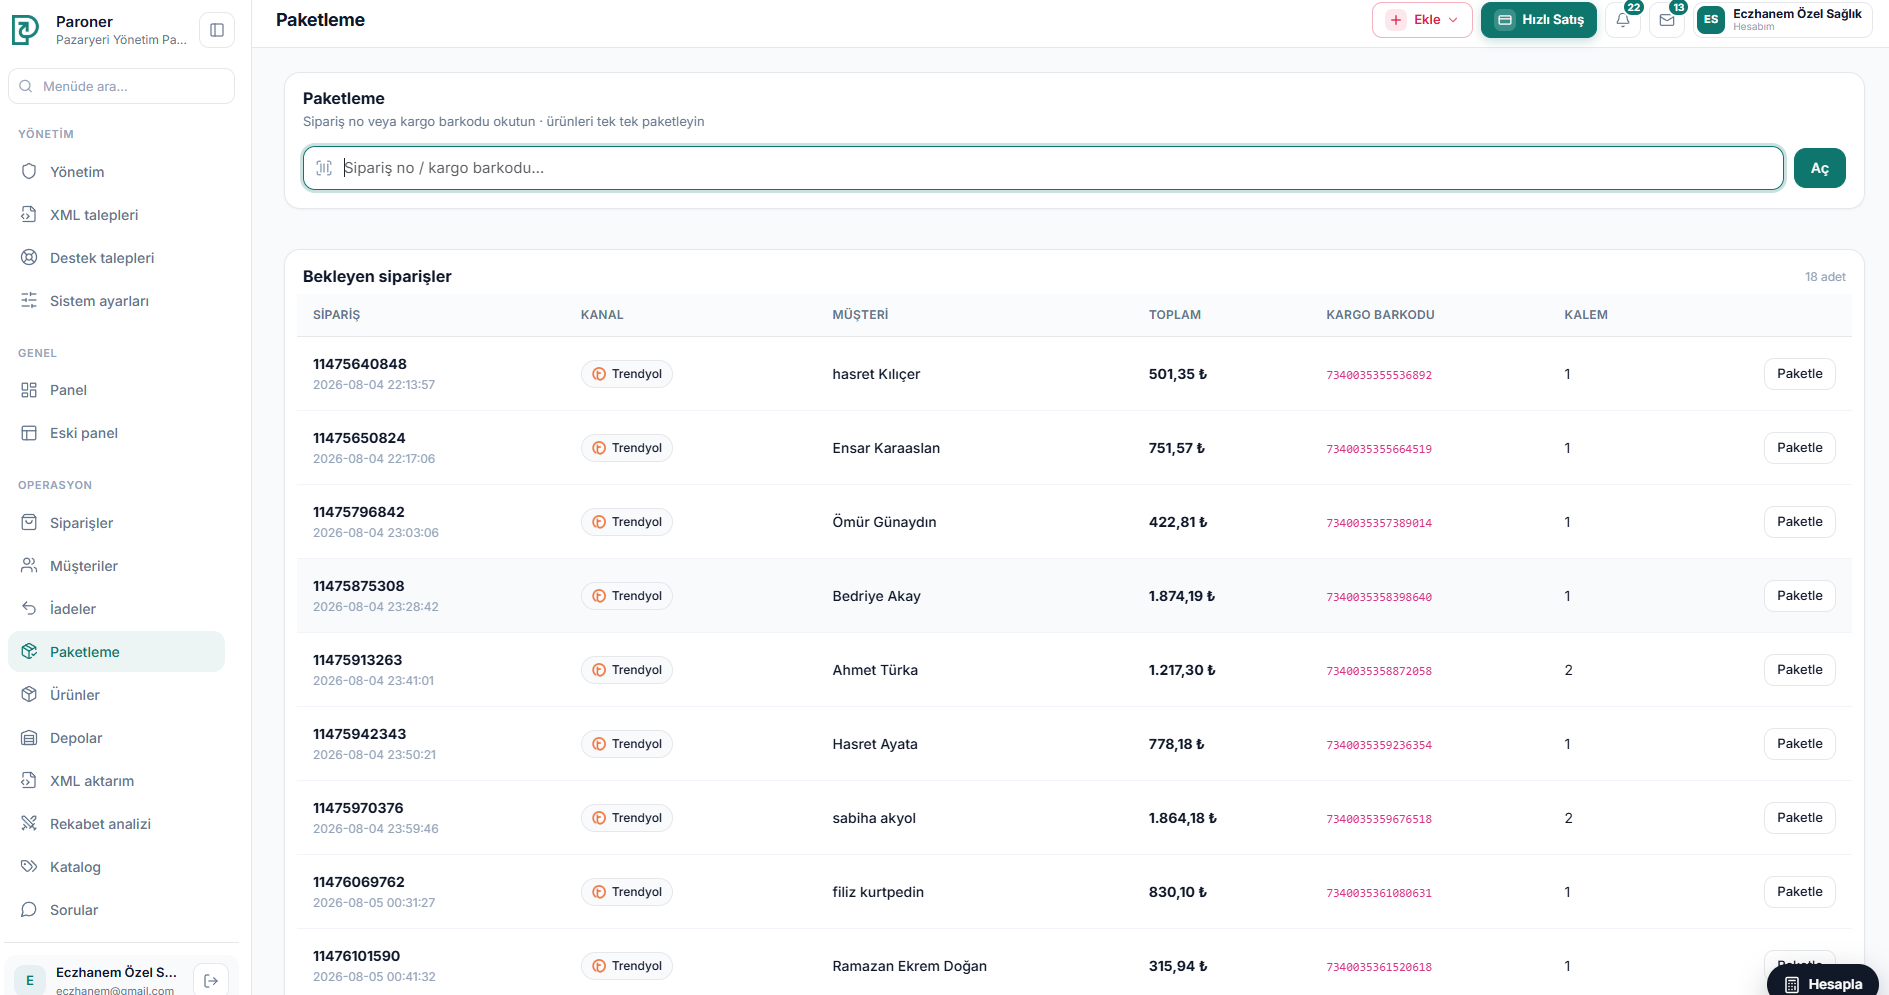Click Paketle for Bedriye Akay's order

(1799, 596)
